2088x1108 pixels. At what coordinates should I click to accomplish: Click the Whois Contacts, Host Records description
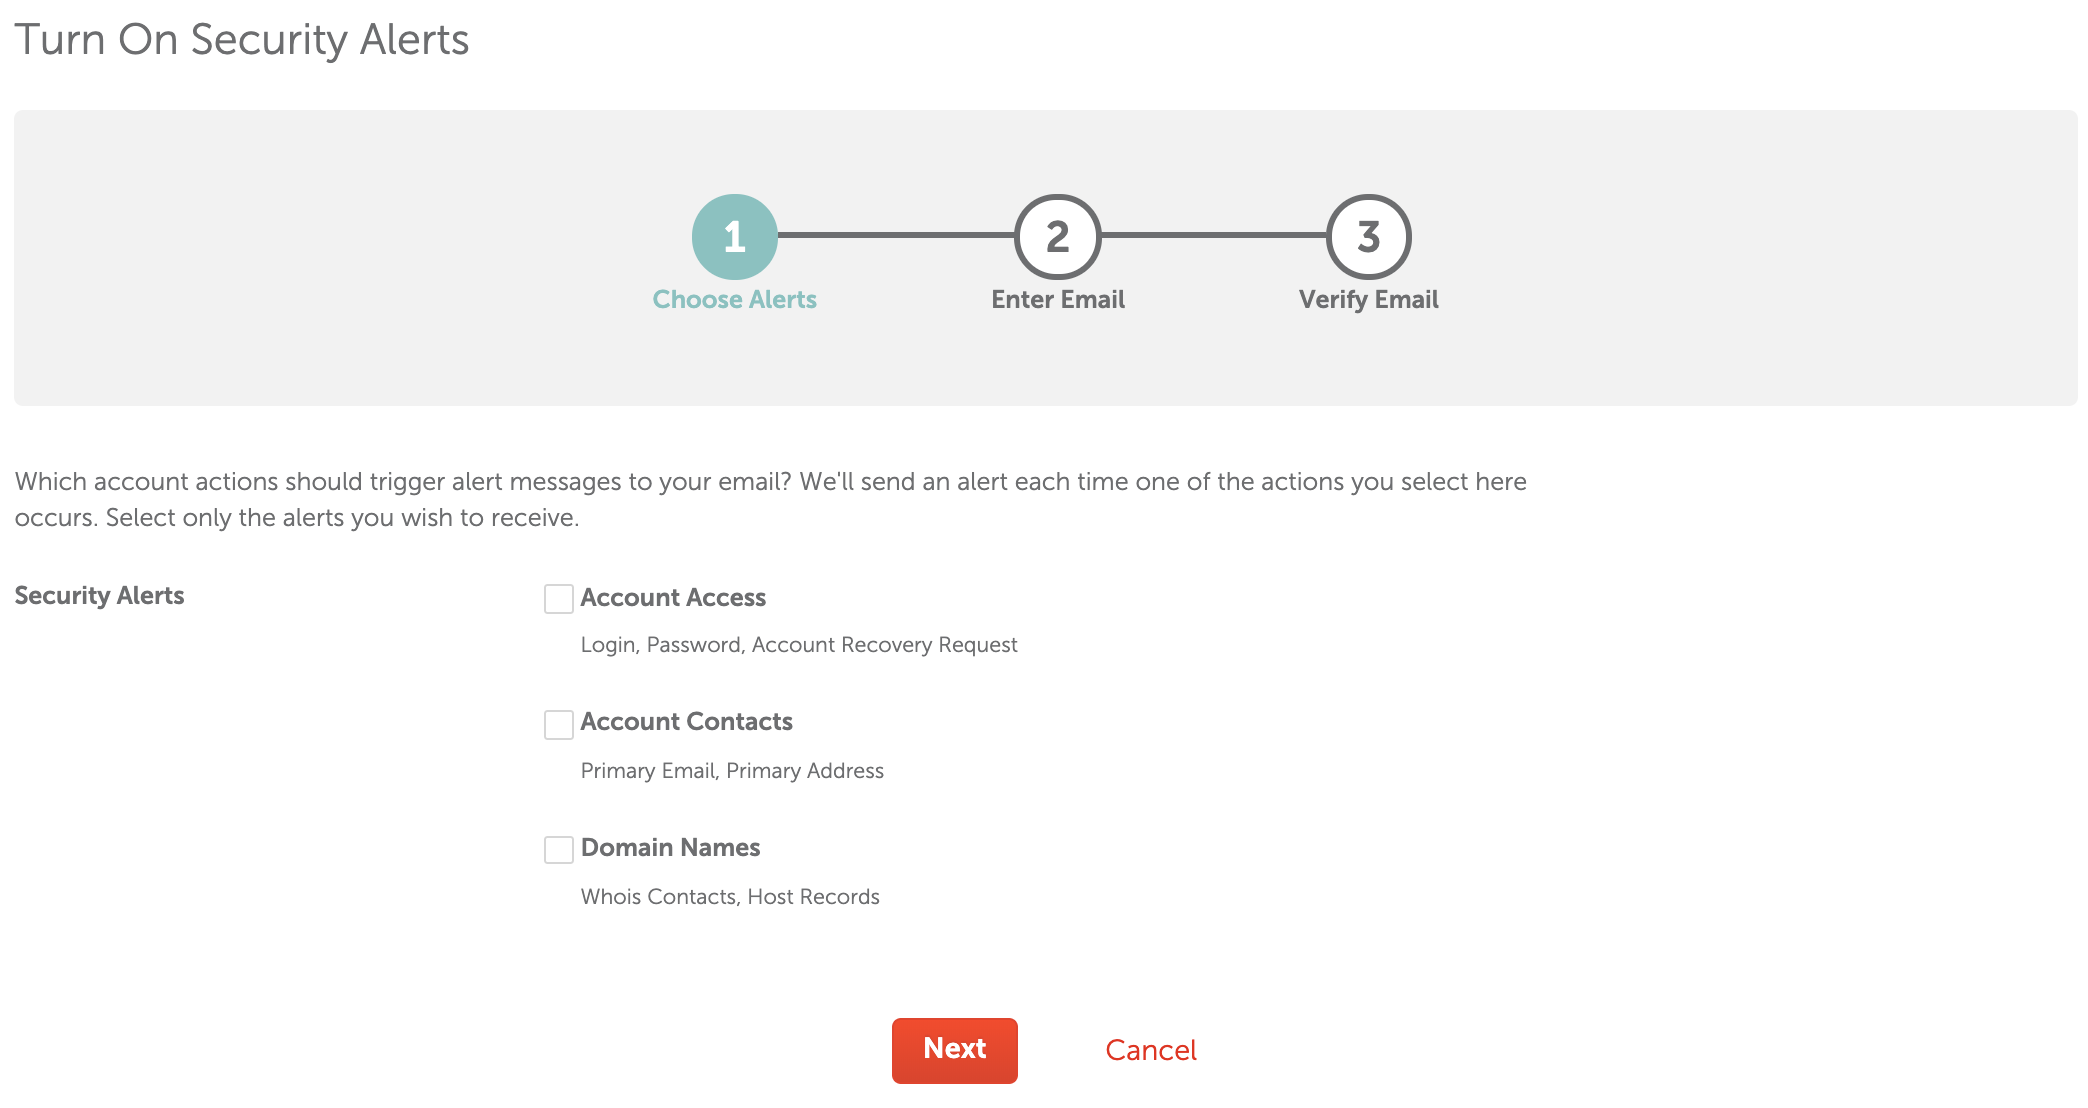[729, 896]
